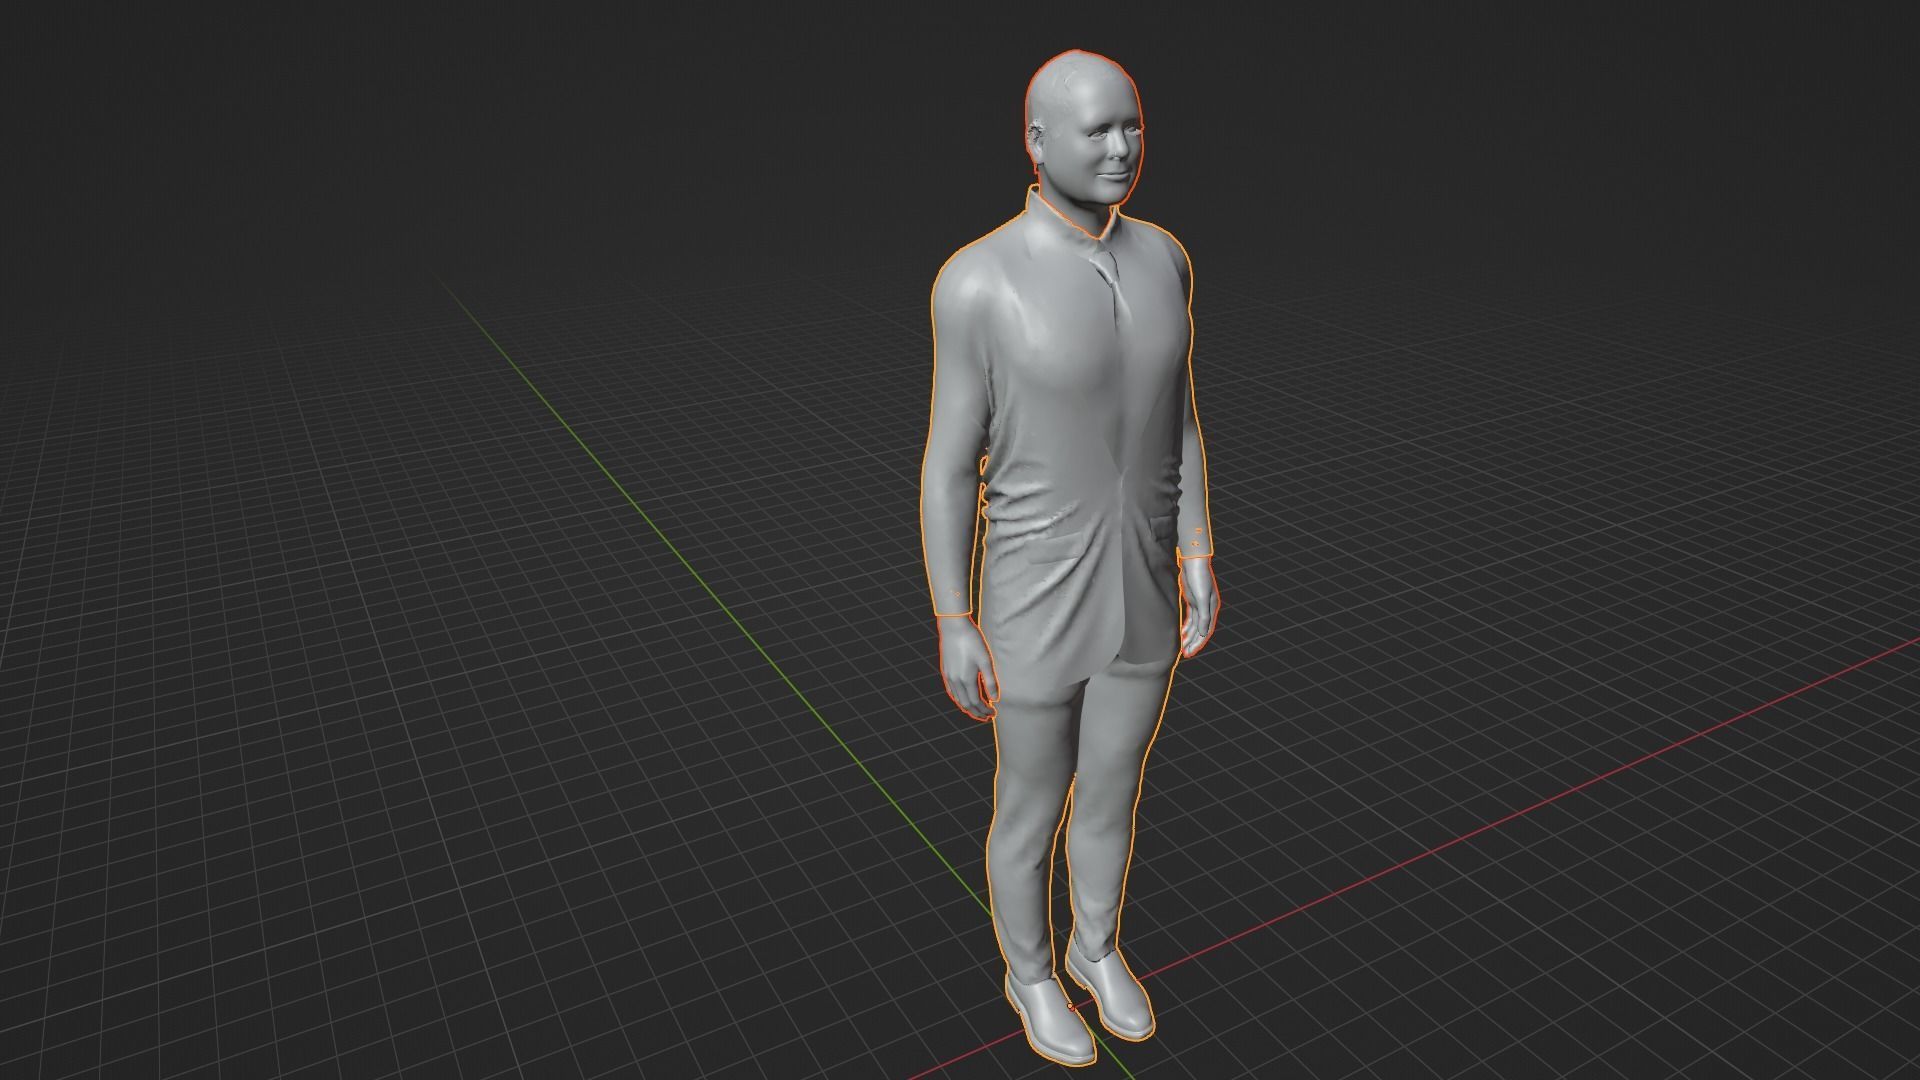The image size is (1920, 1080).
Task: Click the sleeve cuff of the far arm
Action: point(1197,540)
